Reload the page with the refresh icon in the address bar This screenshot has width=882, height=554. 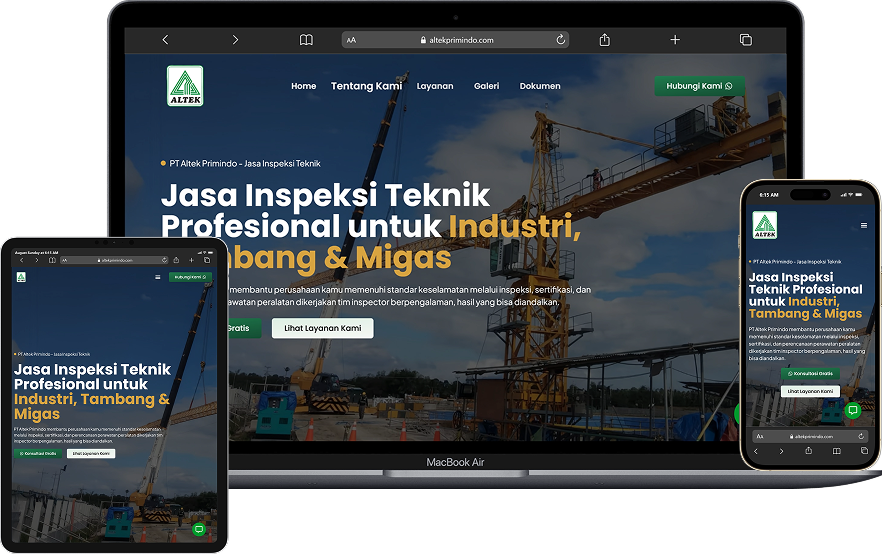pyautogui.click(x=560, y=40)
